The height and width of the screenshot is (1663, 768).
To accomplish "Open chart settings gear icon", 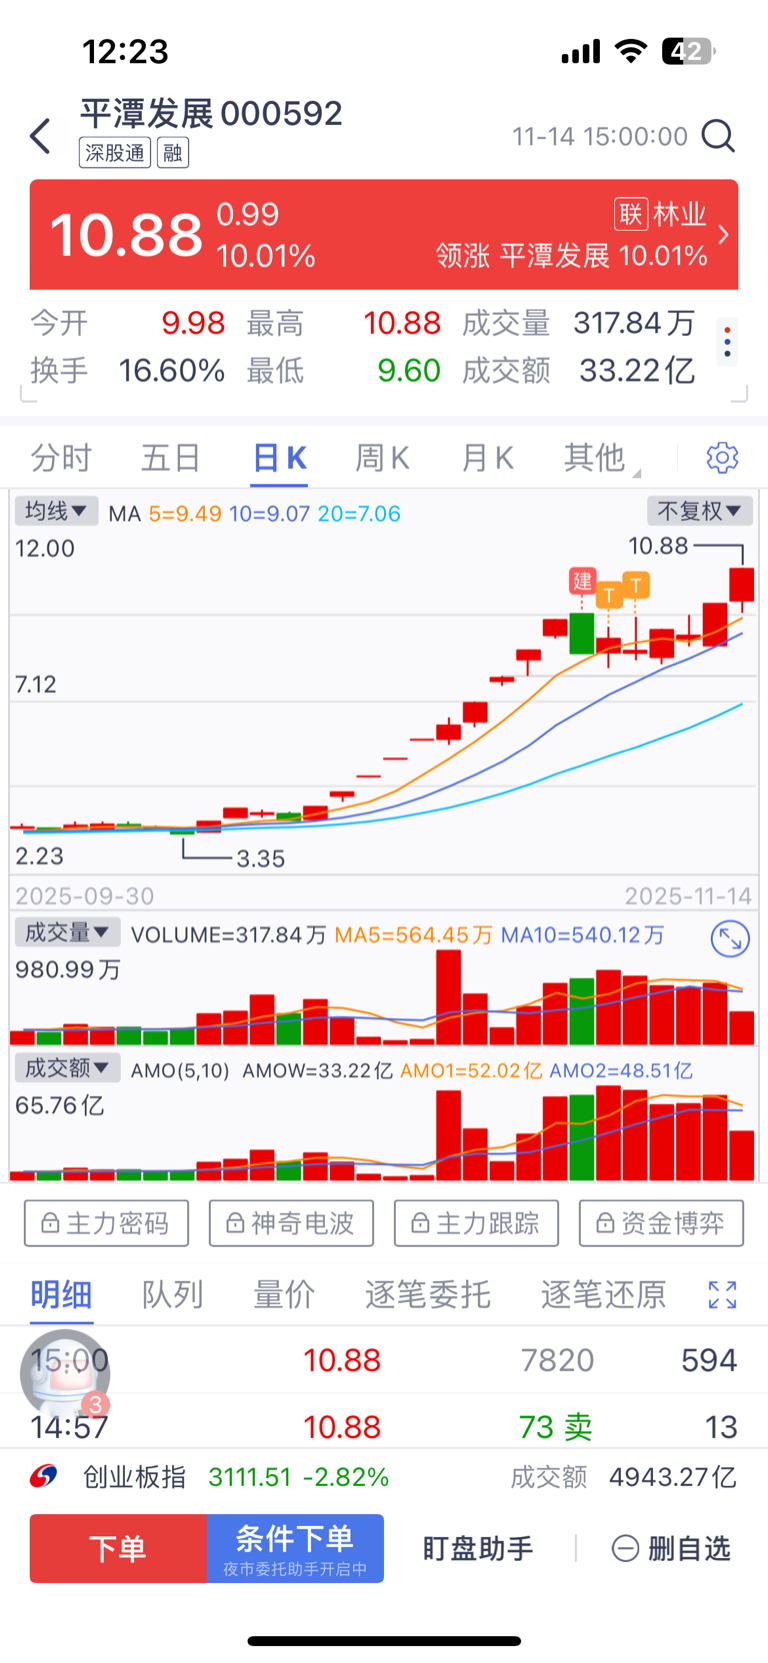I will (x=722, y=458).
